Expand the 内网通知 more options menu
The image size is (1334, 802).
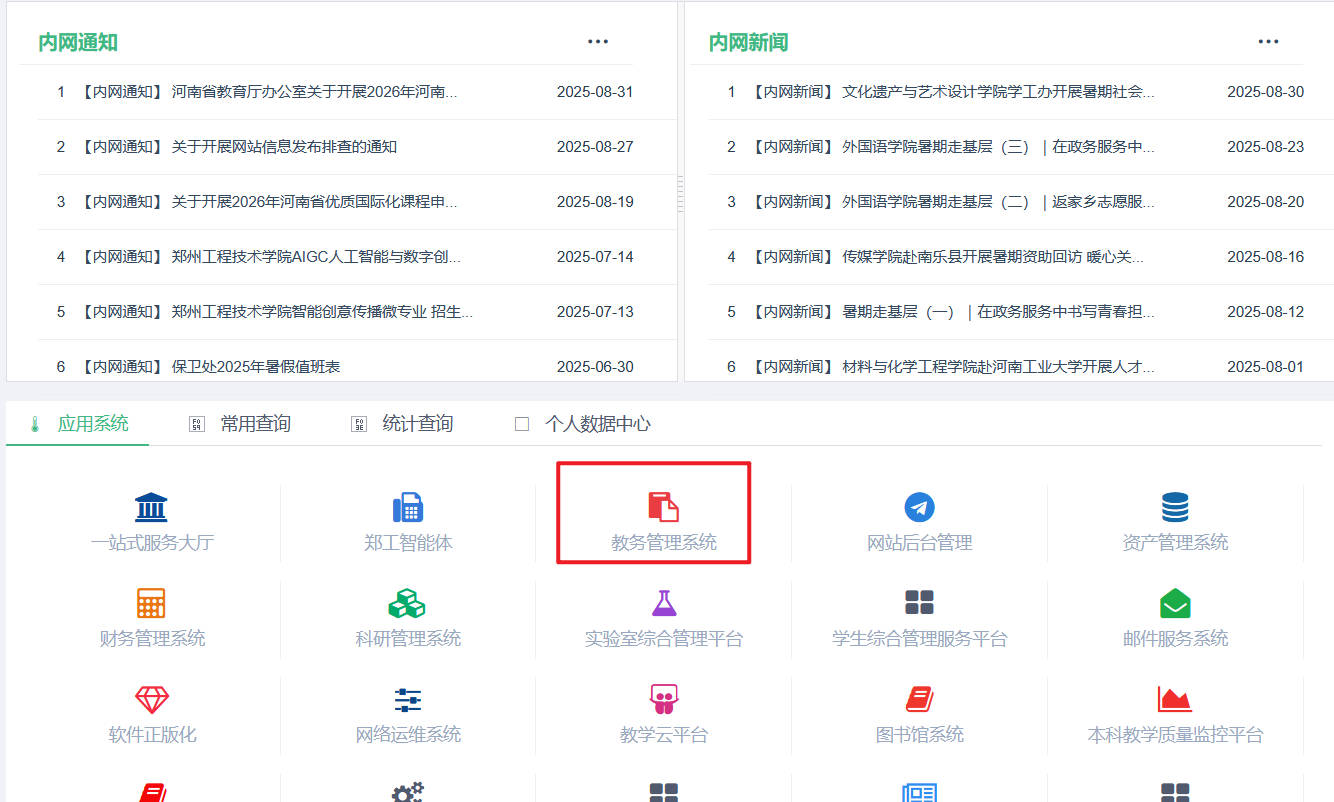pos(598,42)
